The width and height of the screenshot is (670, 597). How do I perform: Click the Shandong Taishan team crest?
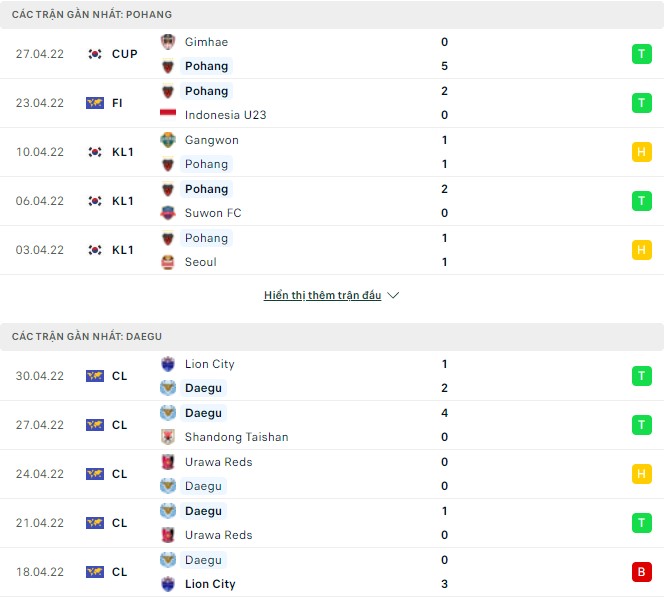168,437
